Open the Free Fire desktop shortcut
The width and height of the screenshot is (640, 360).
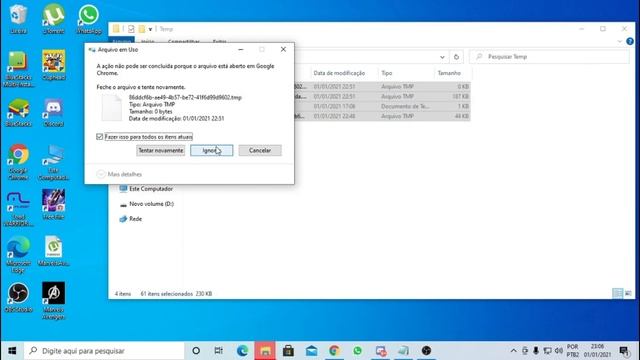click(53, 204)
